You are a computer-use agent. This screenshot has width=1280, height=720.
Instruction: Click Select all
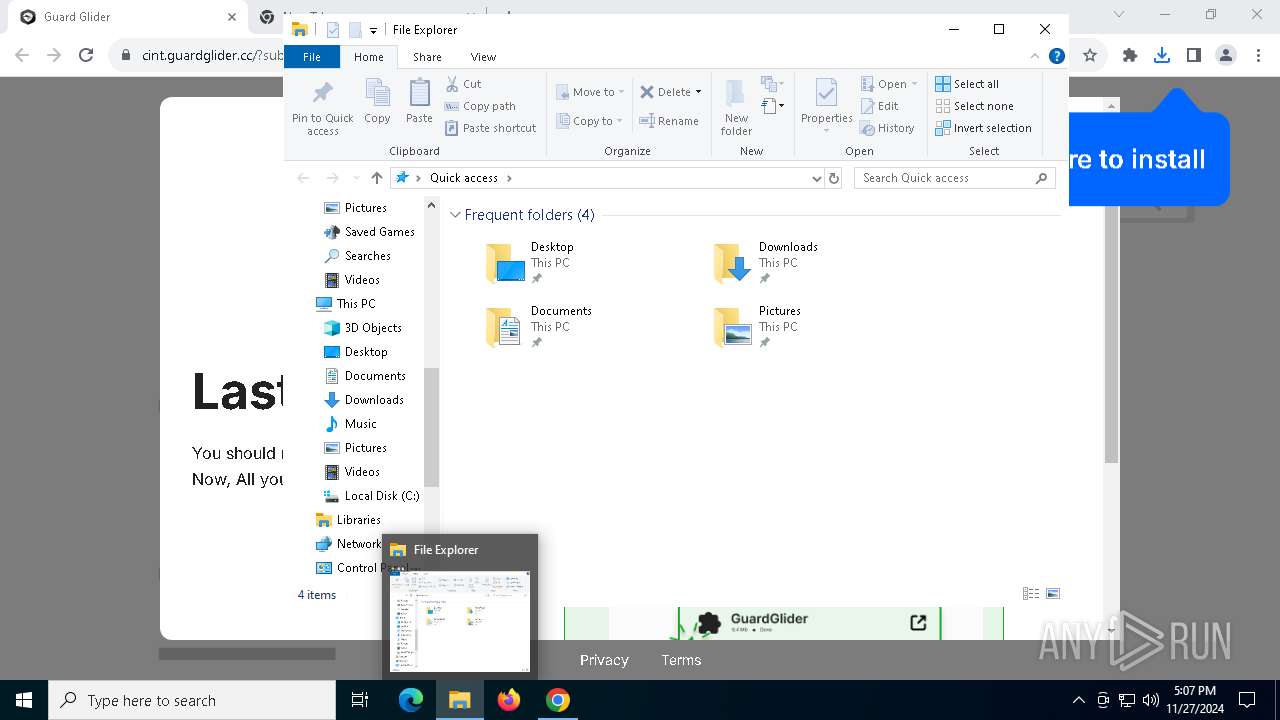[967, 84]
